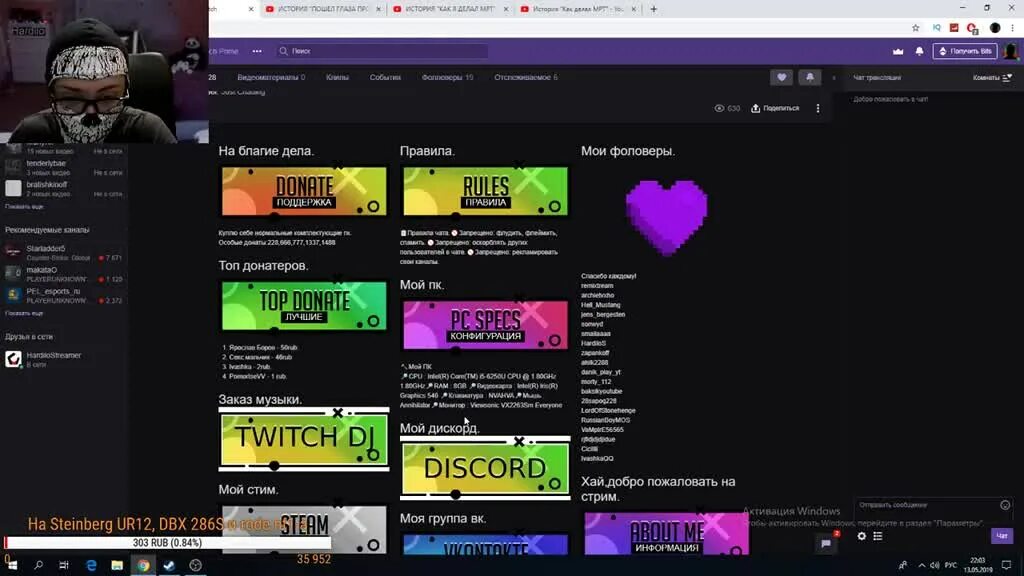Open the TWITCH DJ panel banner
The image size is (1024, 576).
304,439
